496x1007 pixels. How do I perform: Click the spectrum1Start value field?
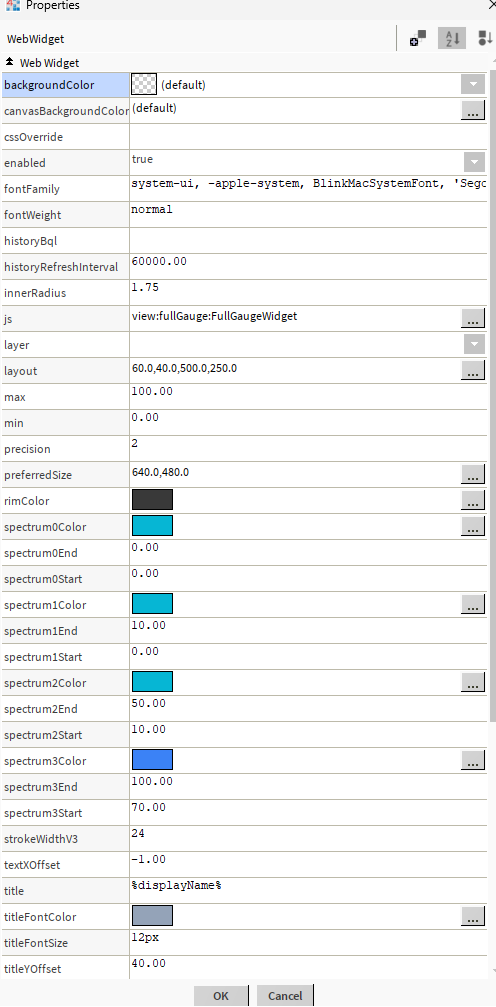tap(308, 657)
